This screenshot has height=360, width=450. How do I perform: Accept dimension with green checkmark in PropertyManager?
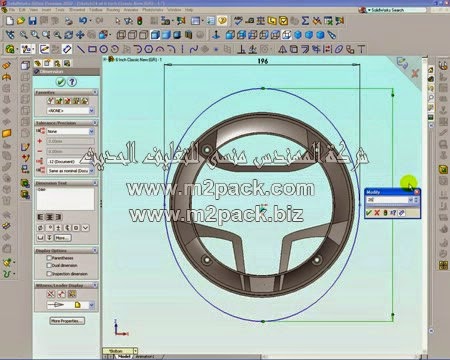(60, 82)
